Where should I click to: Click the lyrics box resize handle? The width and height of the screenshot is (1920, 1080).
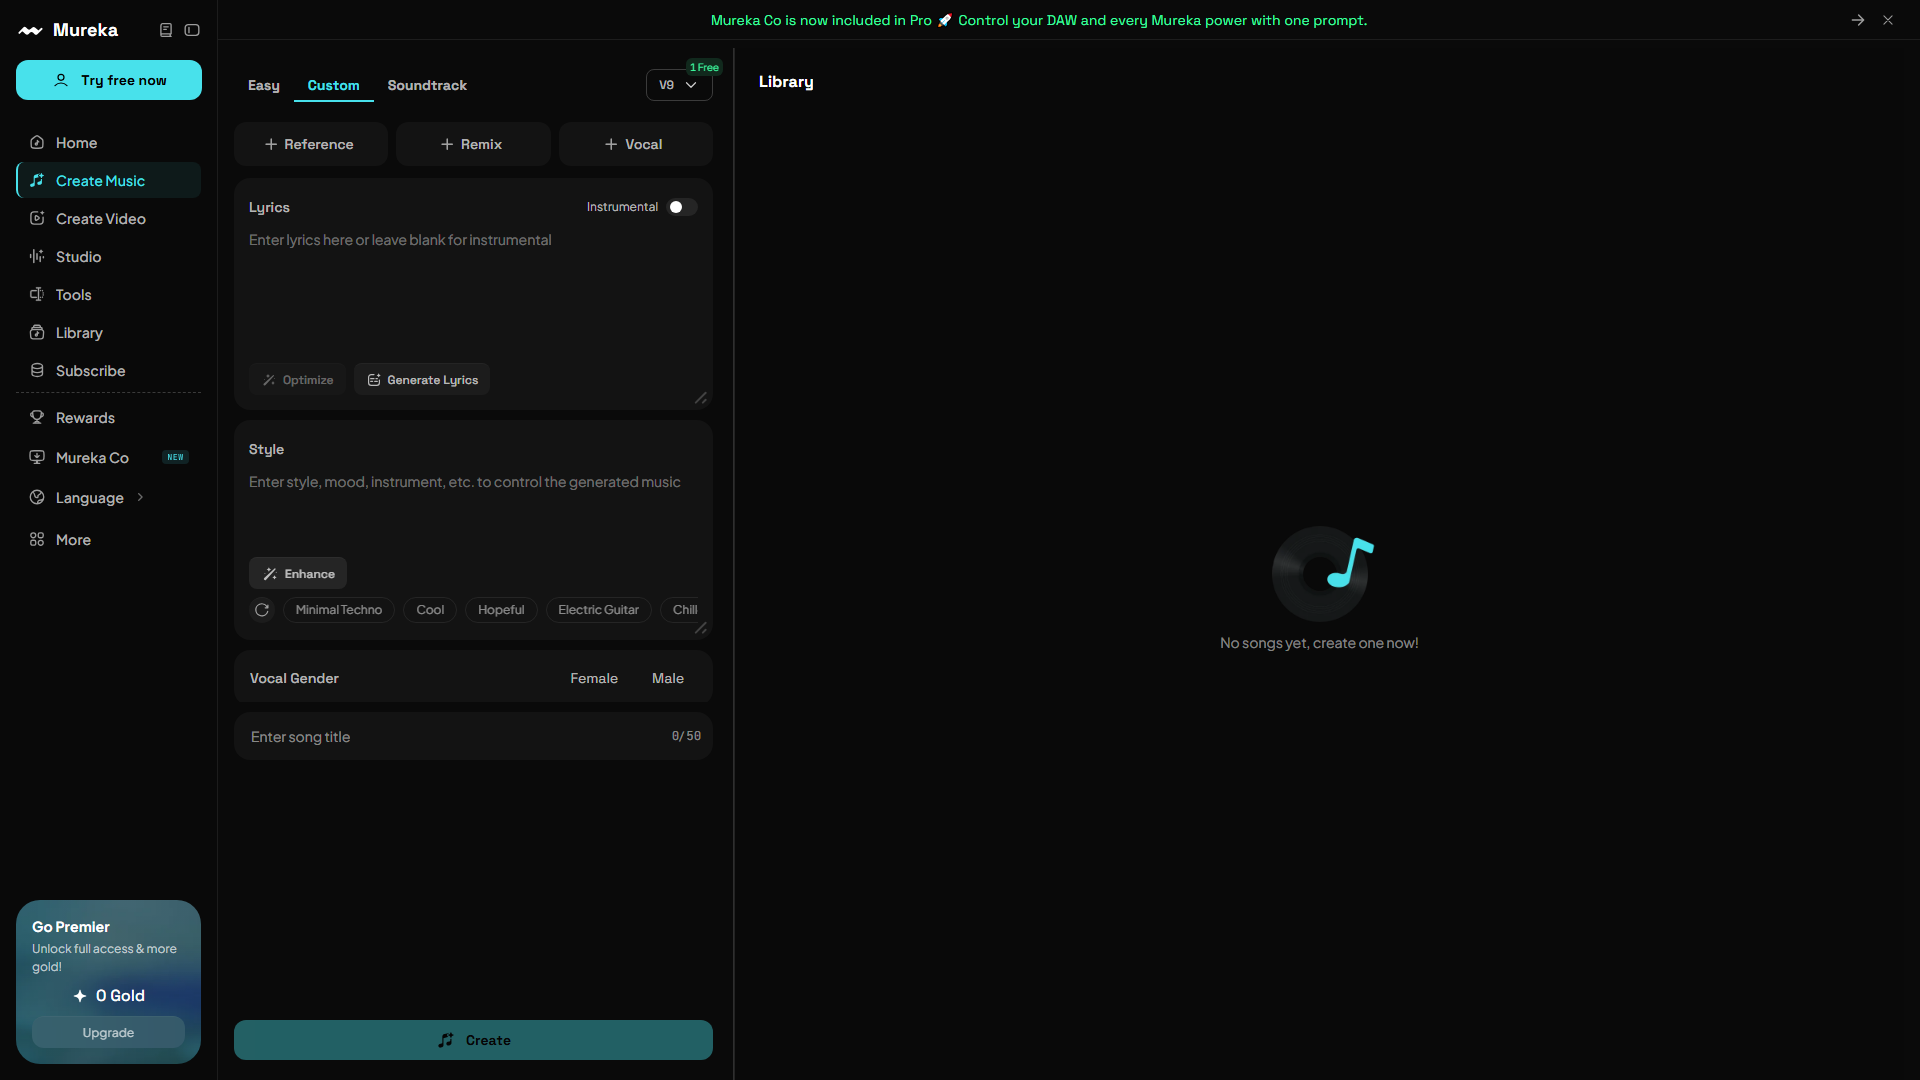pos(701,398)
